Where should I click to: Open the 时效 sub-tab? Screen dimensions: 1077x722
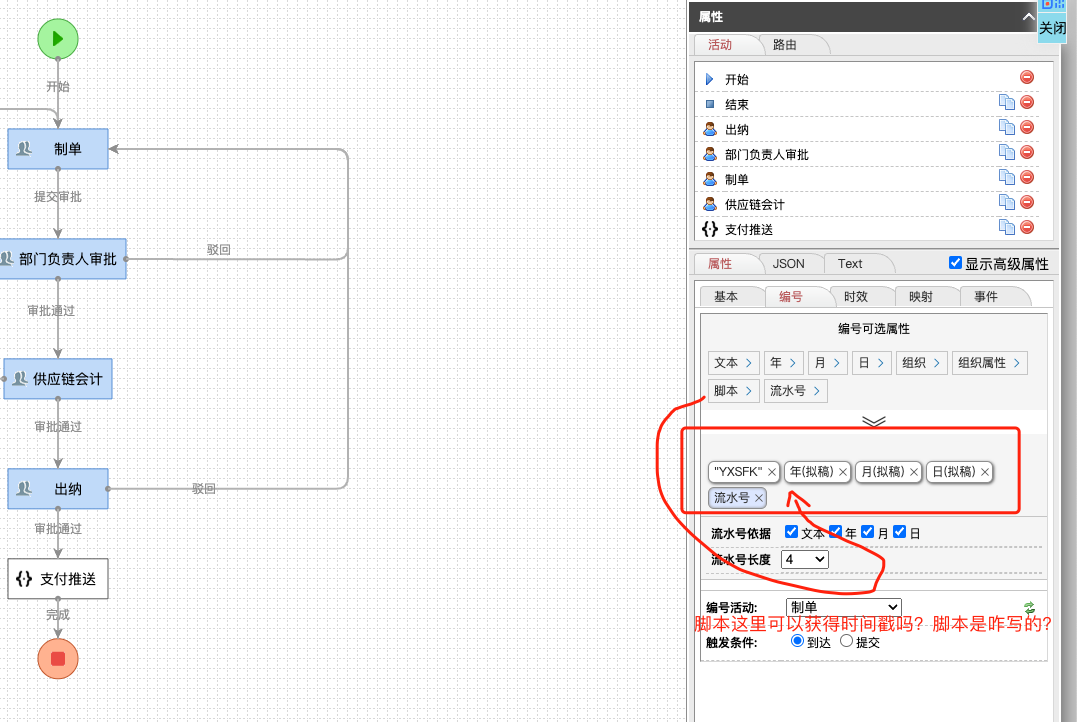856,297
